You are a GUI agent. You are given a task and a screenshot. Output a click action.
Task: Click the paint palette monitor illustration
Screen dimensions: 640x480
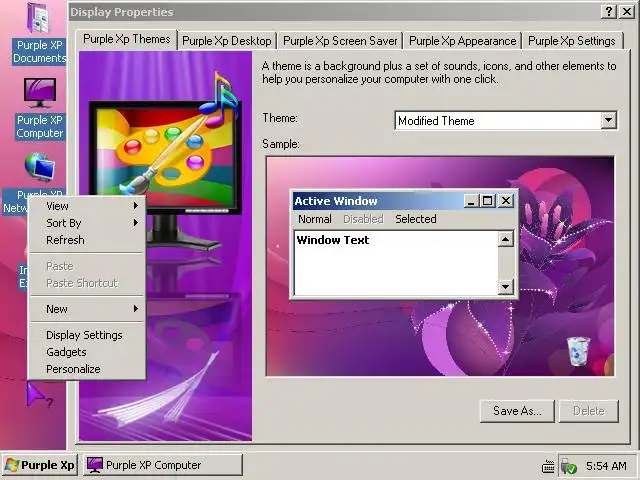tap(165, 159)
